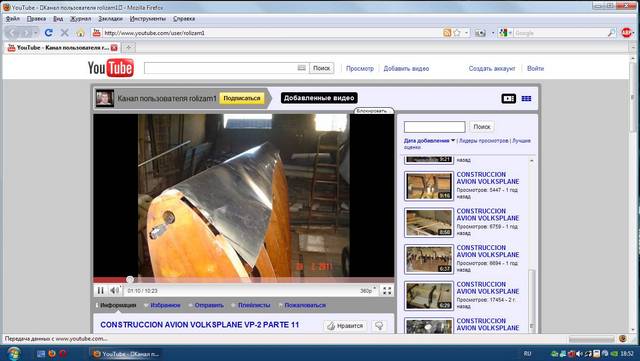Subscribe with the Подписаться button
The image size is (640, 361).
pos(242,98)
